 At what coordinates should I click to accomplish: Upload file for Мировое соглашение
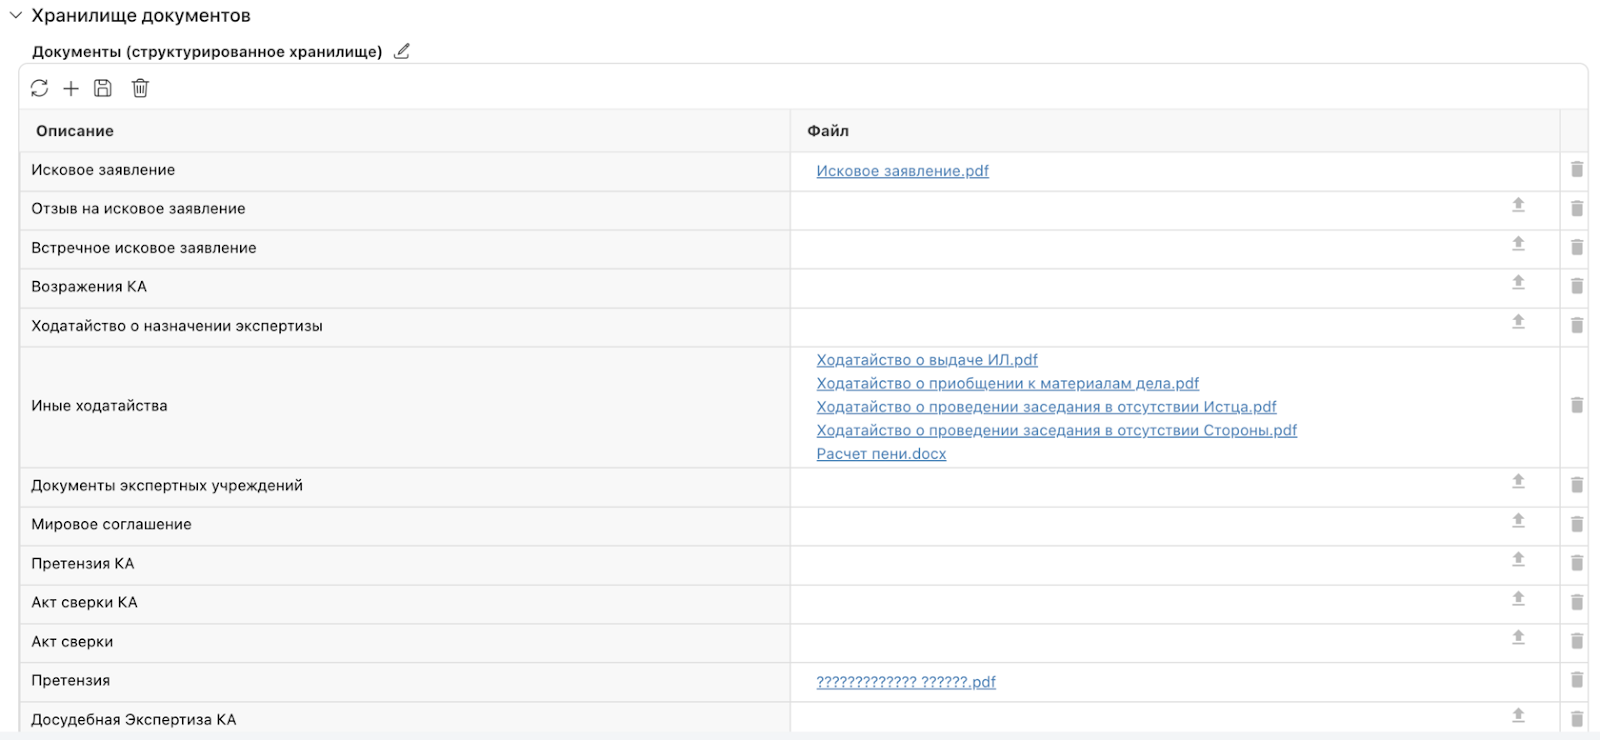[x=1518, y=521]
